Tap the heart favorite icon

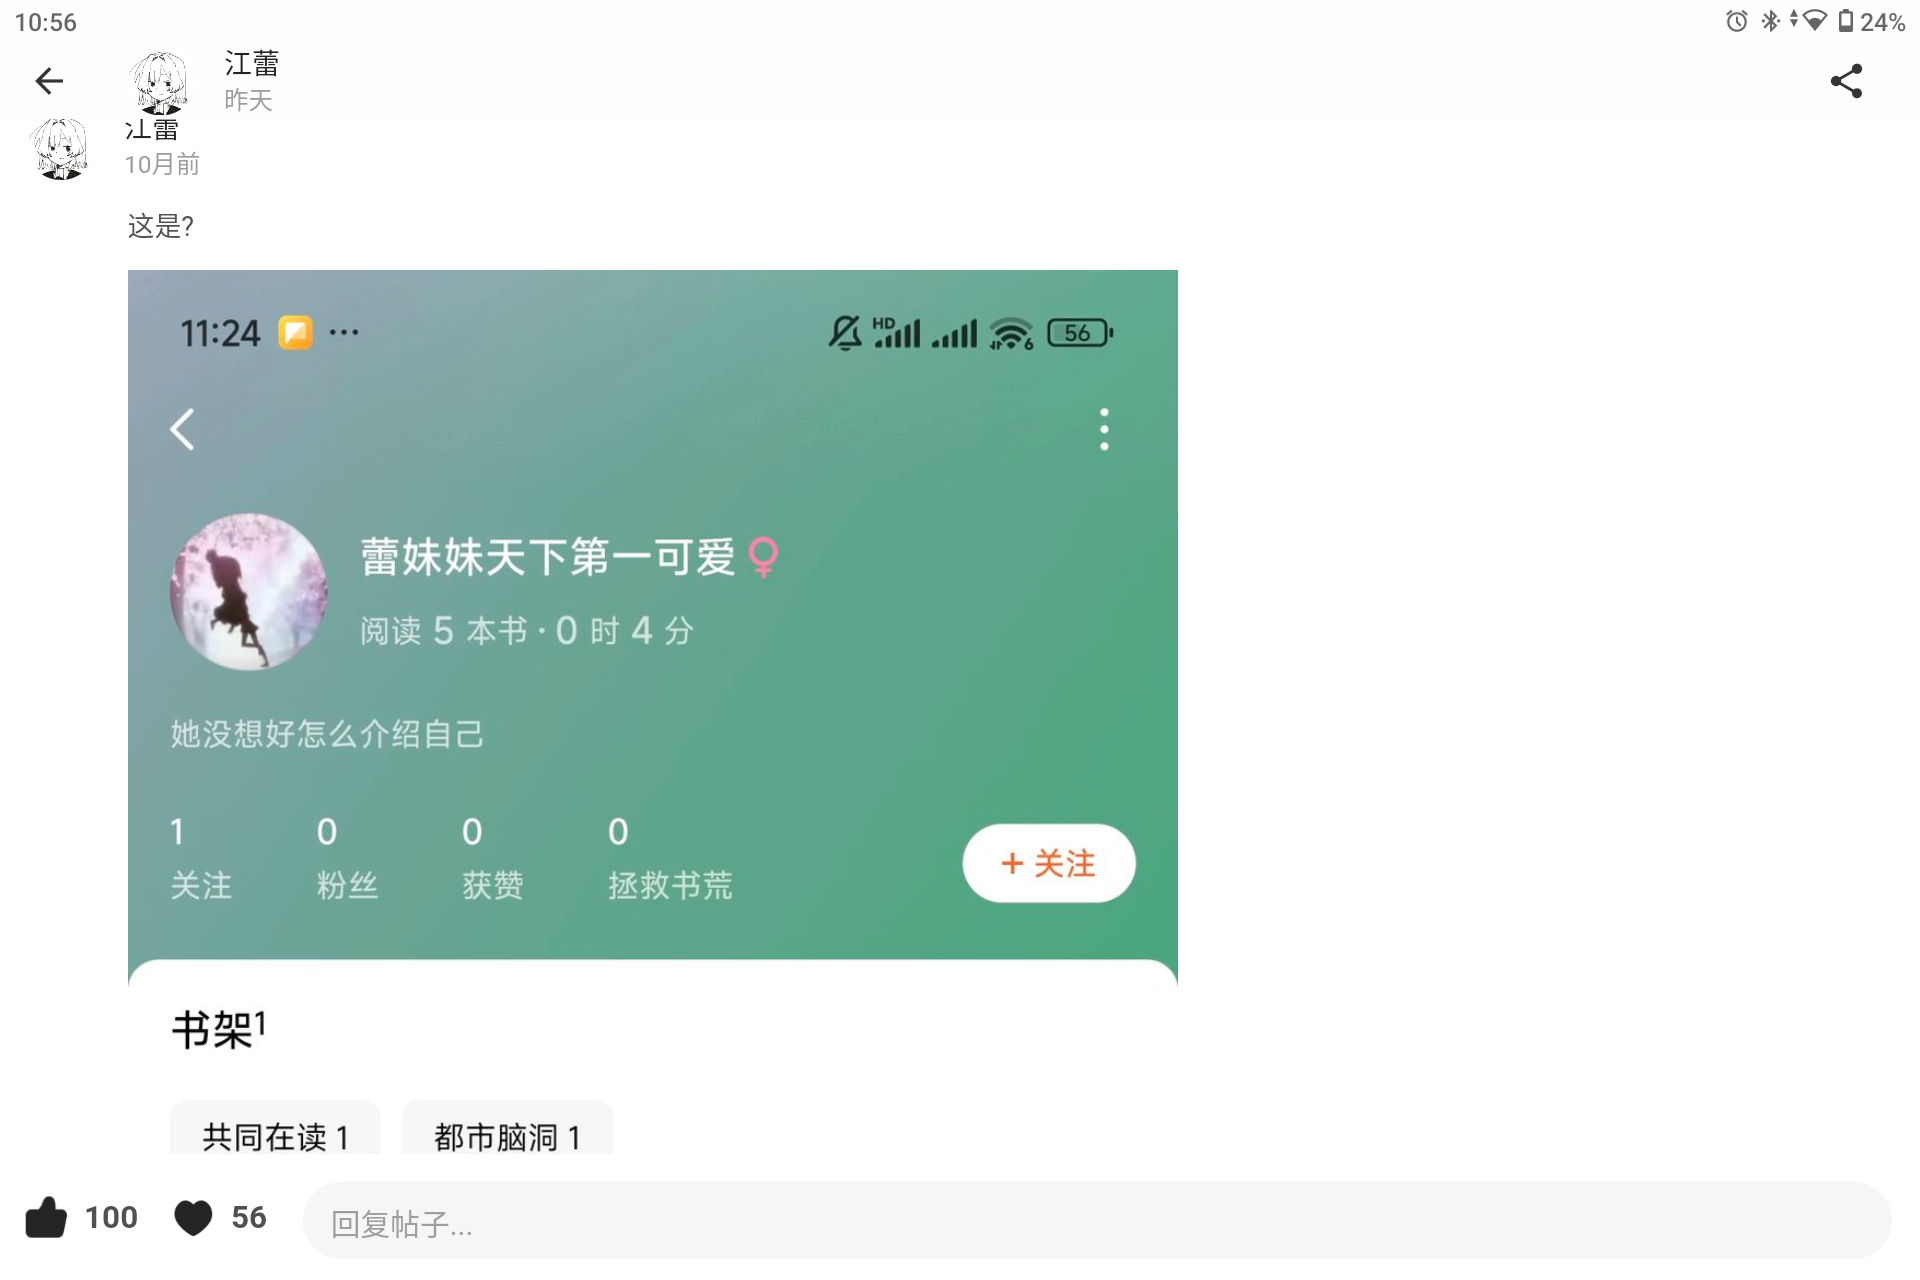pyautogui.click(x=193, y=1218)
